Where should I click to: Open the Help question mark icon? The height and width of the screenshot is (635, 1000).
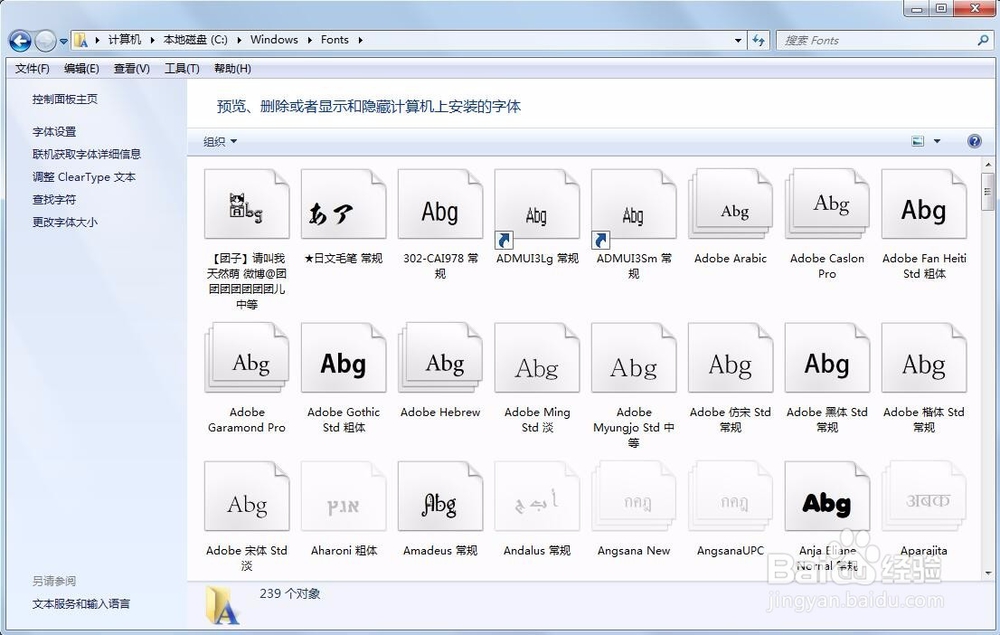(x=974, y=140)
